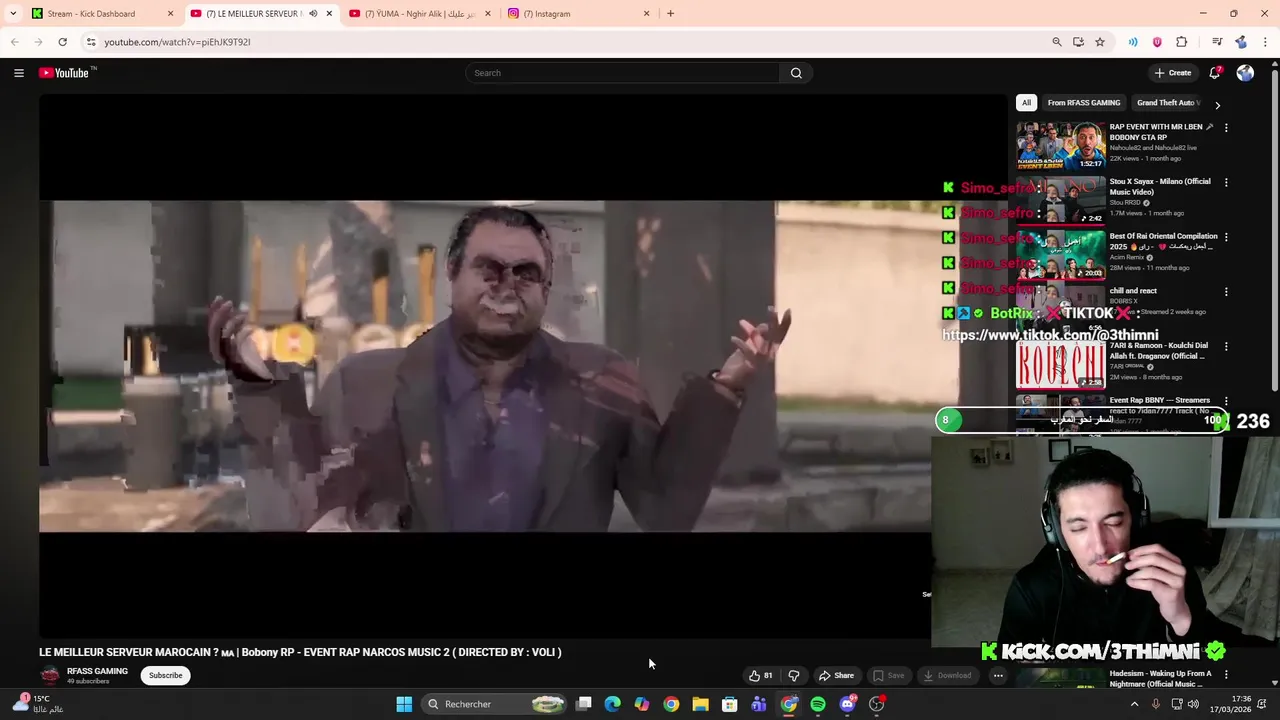This screenshot has width=1280, height=720.
Task: Open the Extensions puzzle icon
Action: point(1182,42)
